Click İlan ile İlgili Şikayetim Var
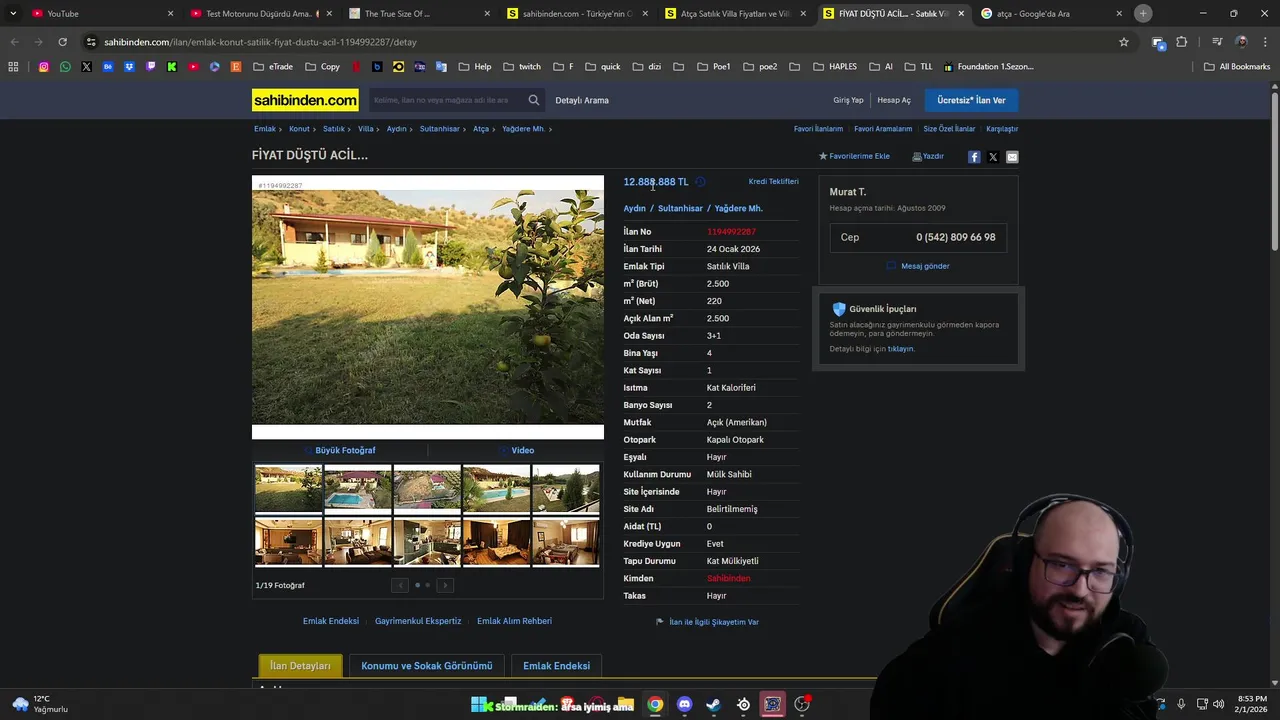 pos(708,622)
